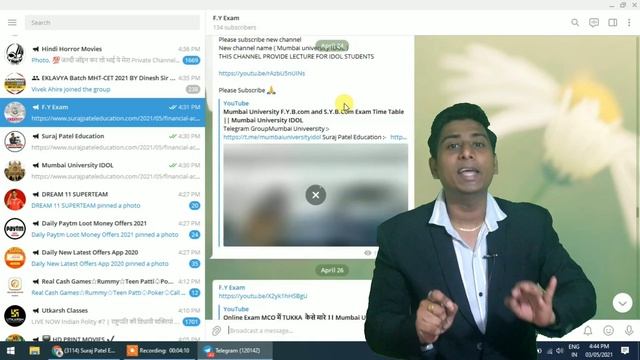Click F.Y Exam sender name in post
The height and width of the screenshot is (360, 640).
[x=232, y=287]
